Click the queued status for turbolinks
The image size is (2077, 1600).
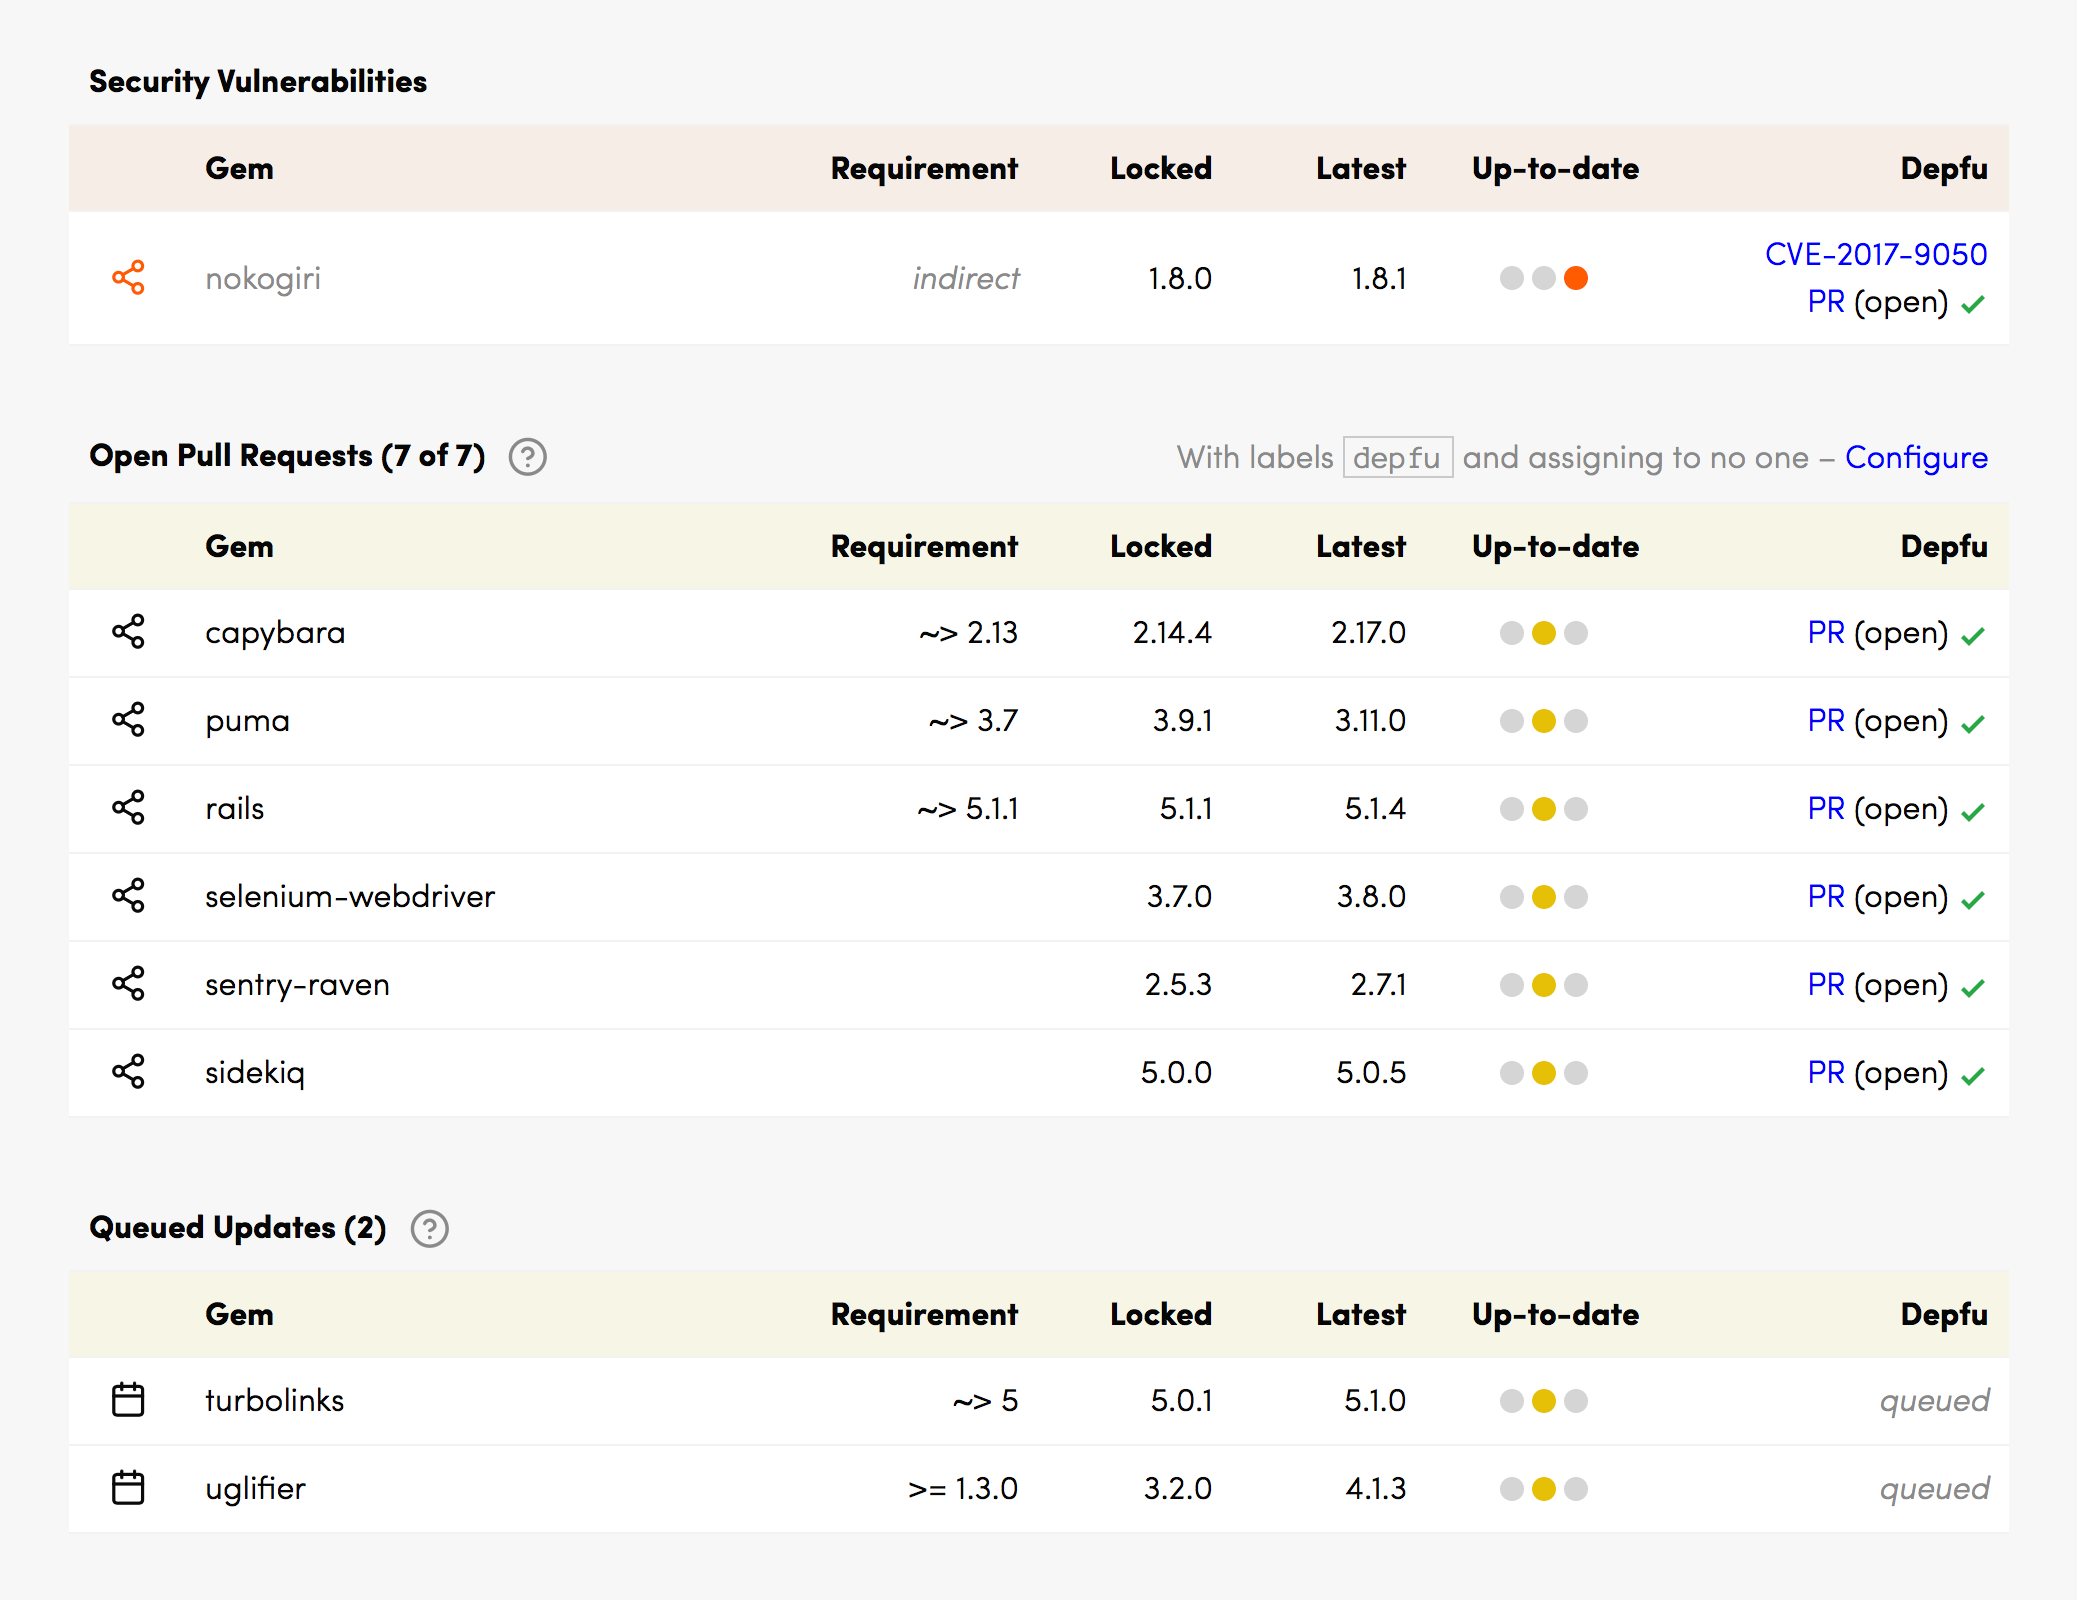(x=1933, y=1400)
